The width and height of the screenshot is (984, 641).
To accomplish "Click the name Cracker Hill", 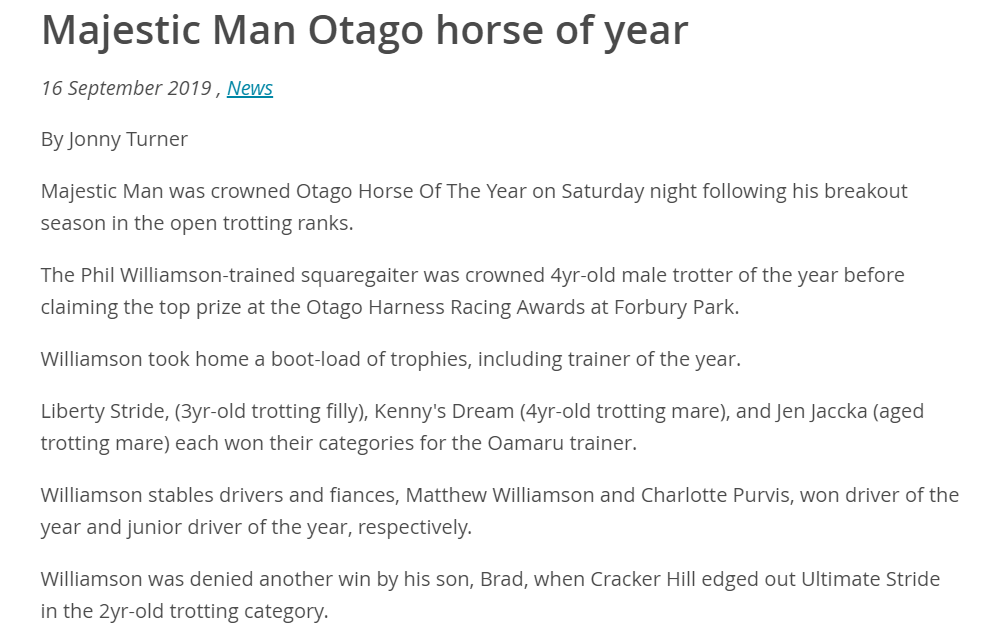I will click(643, 579).
